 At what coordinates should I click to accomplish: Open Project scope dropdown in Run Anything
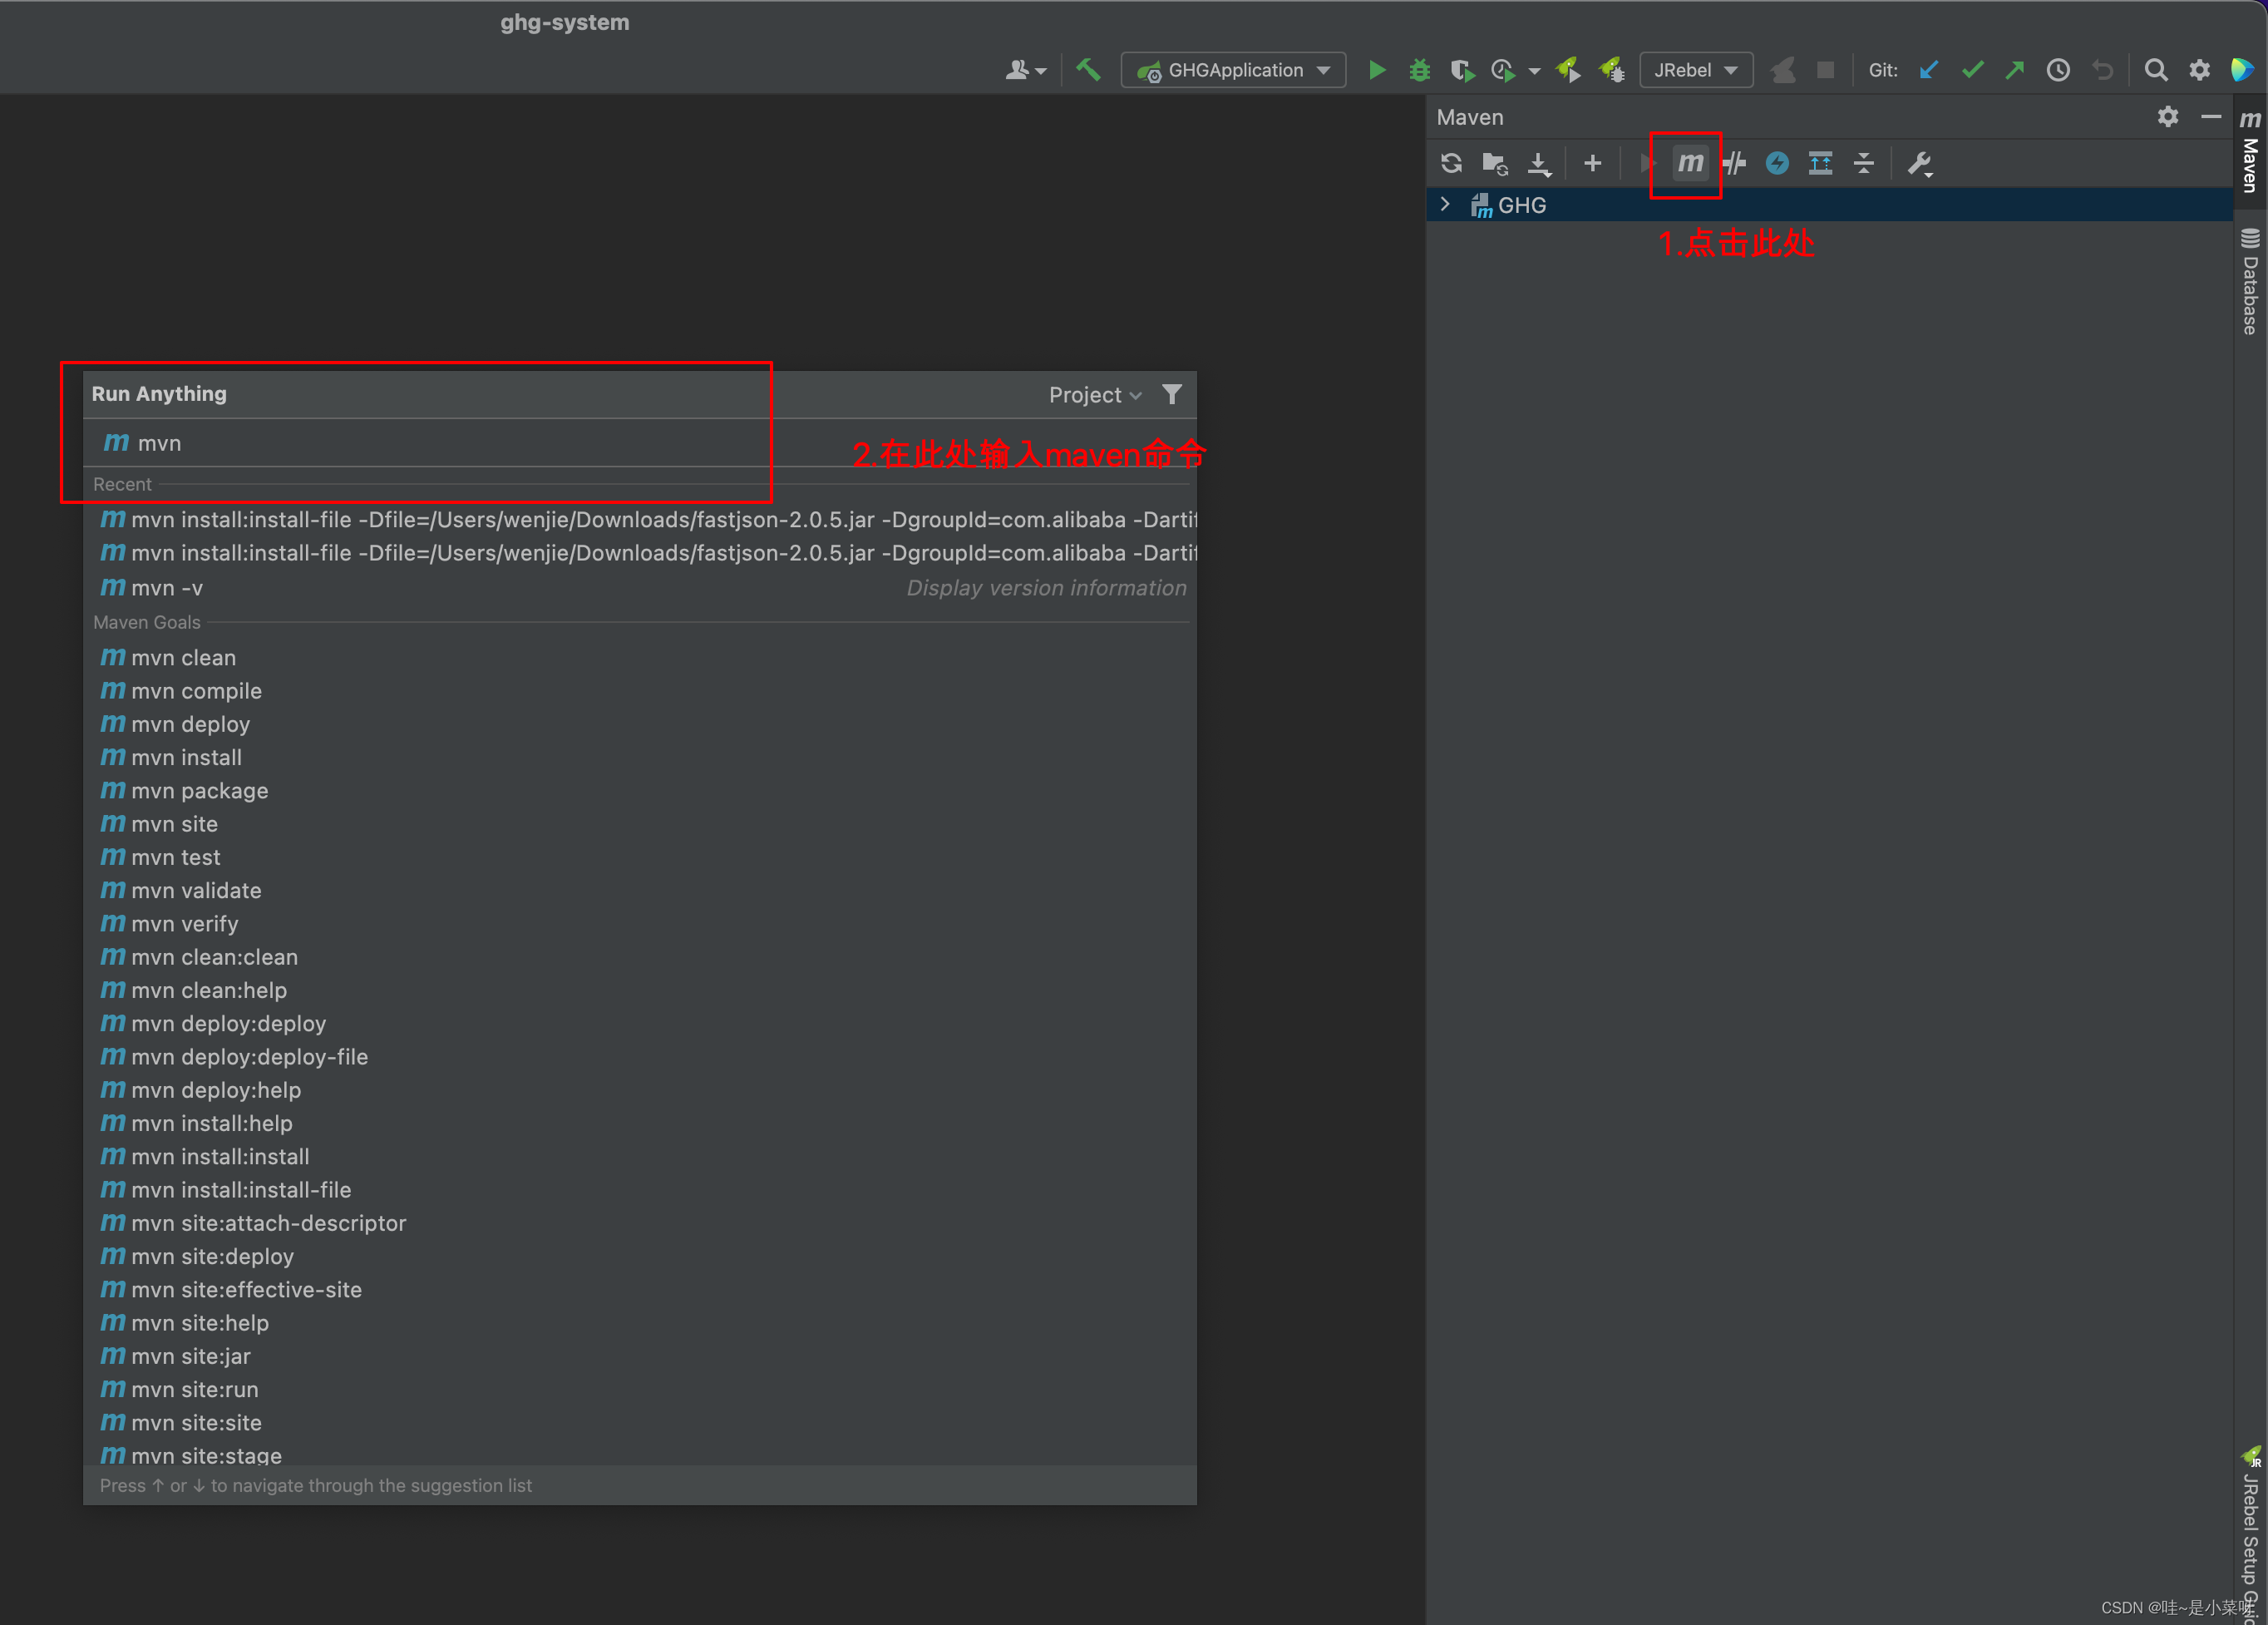(x=1095, y=395)
